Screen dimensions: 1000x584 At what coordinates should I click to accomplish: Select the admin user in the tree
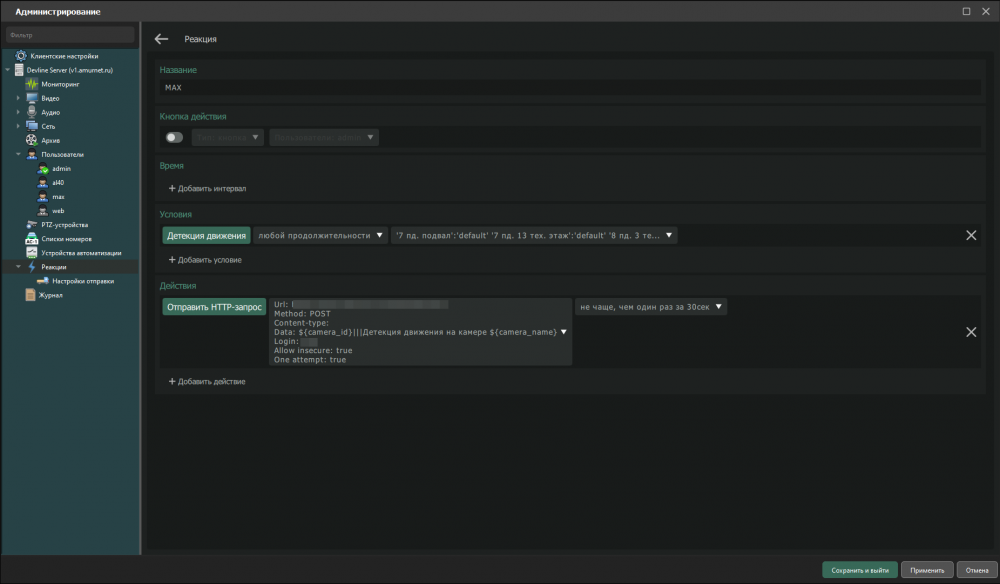click(61, 168)
